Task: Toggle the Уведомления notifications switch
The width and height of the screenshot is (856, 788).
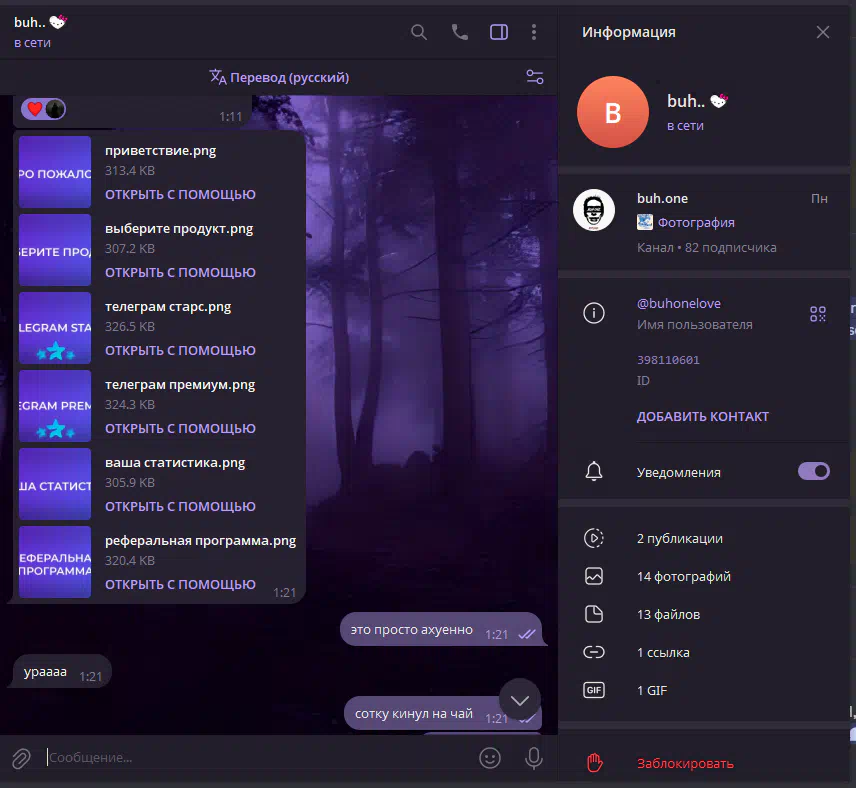Action: click(x=813, y=471)
